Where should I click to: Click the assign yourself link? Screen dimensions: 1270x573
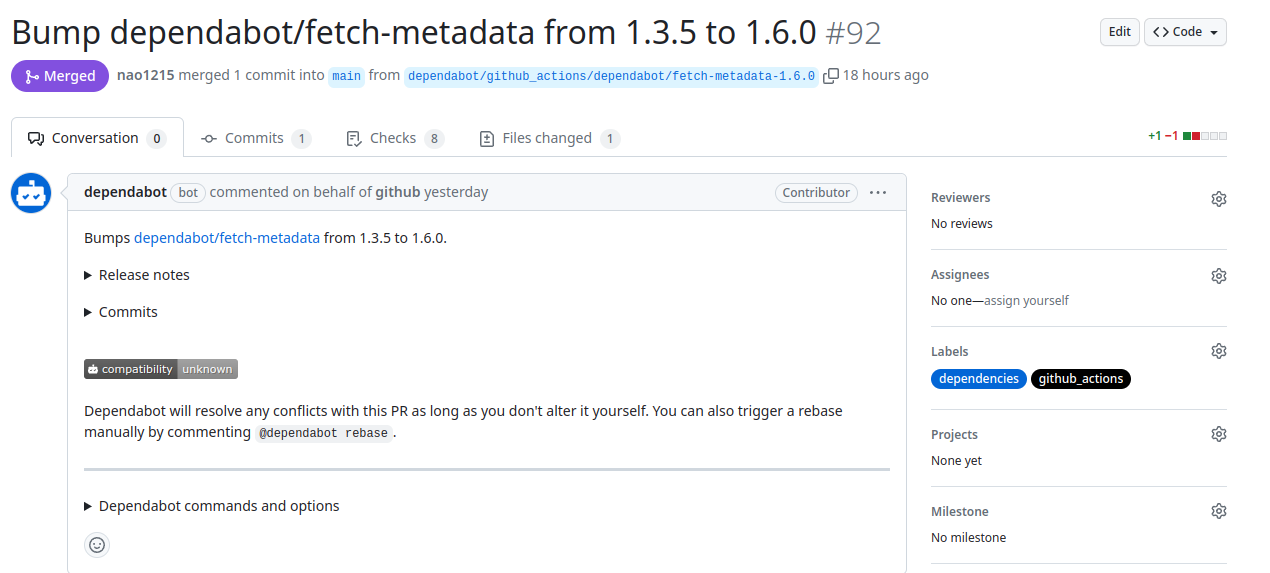click(x=1026, y=300)
